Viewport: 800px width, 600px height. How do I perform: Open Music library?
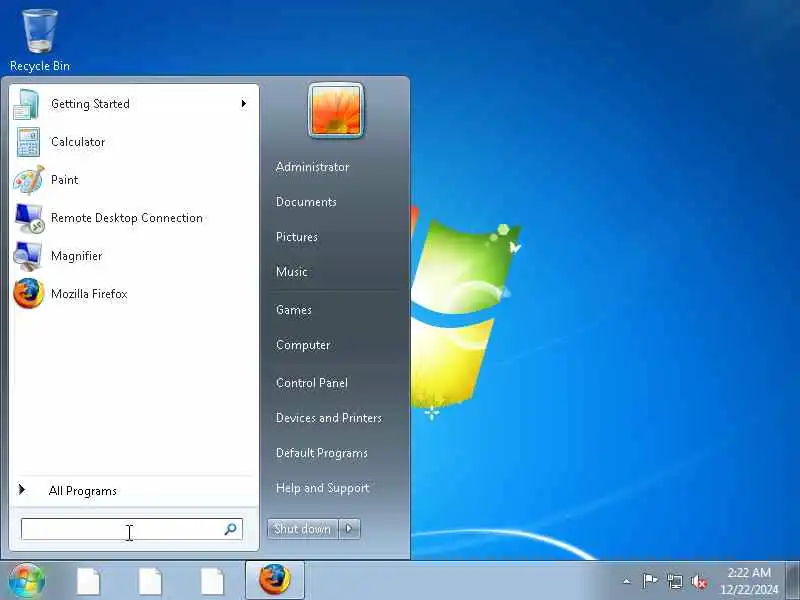291,271
